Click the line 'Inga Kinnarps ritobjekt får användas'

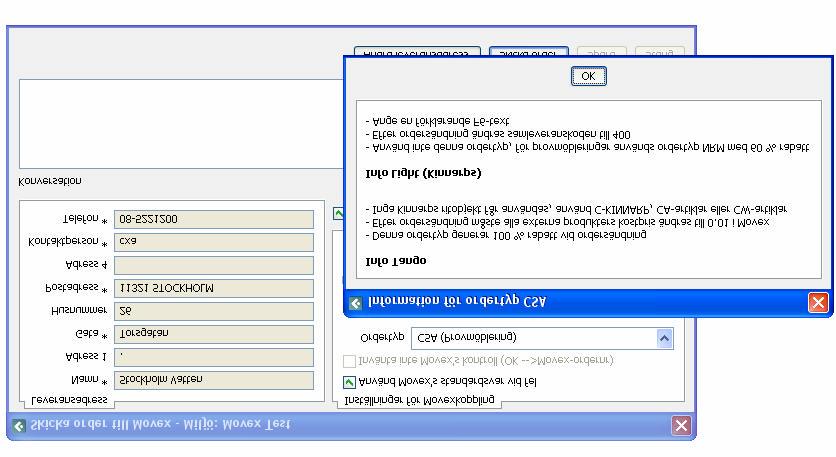click(576, 209)
